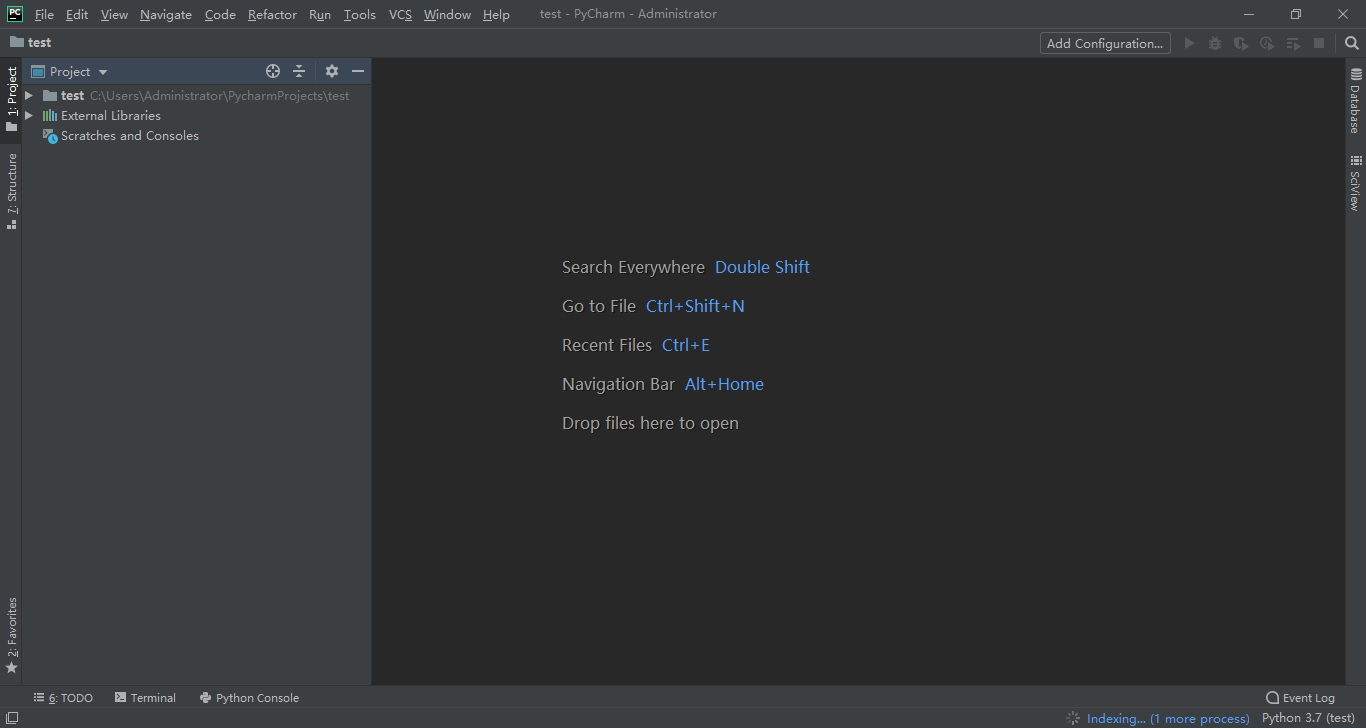Click the tool windows quick access icon

click(x=12, y=718)
